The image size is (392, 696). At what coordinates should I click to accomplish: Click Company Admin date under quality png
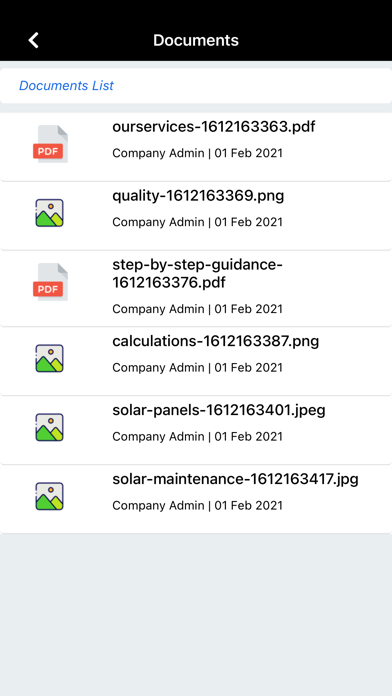click(x=197, y=222)
